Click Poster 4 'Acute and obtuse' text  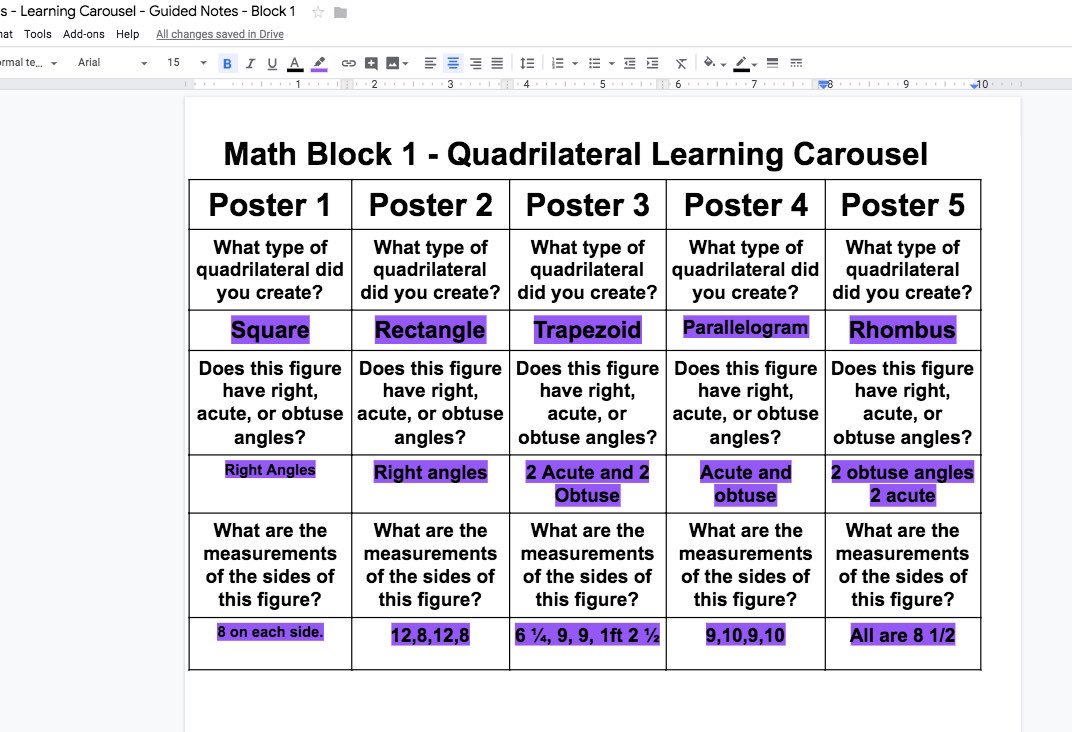(x=746, y=484)
